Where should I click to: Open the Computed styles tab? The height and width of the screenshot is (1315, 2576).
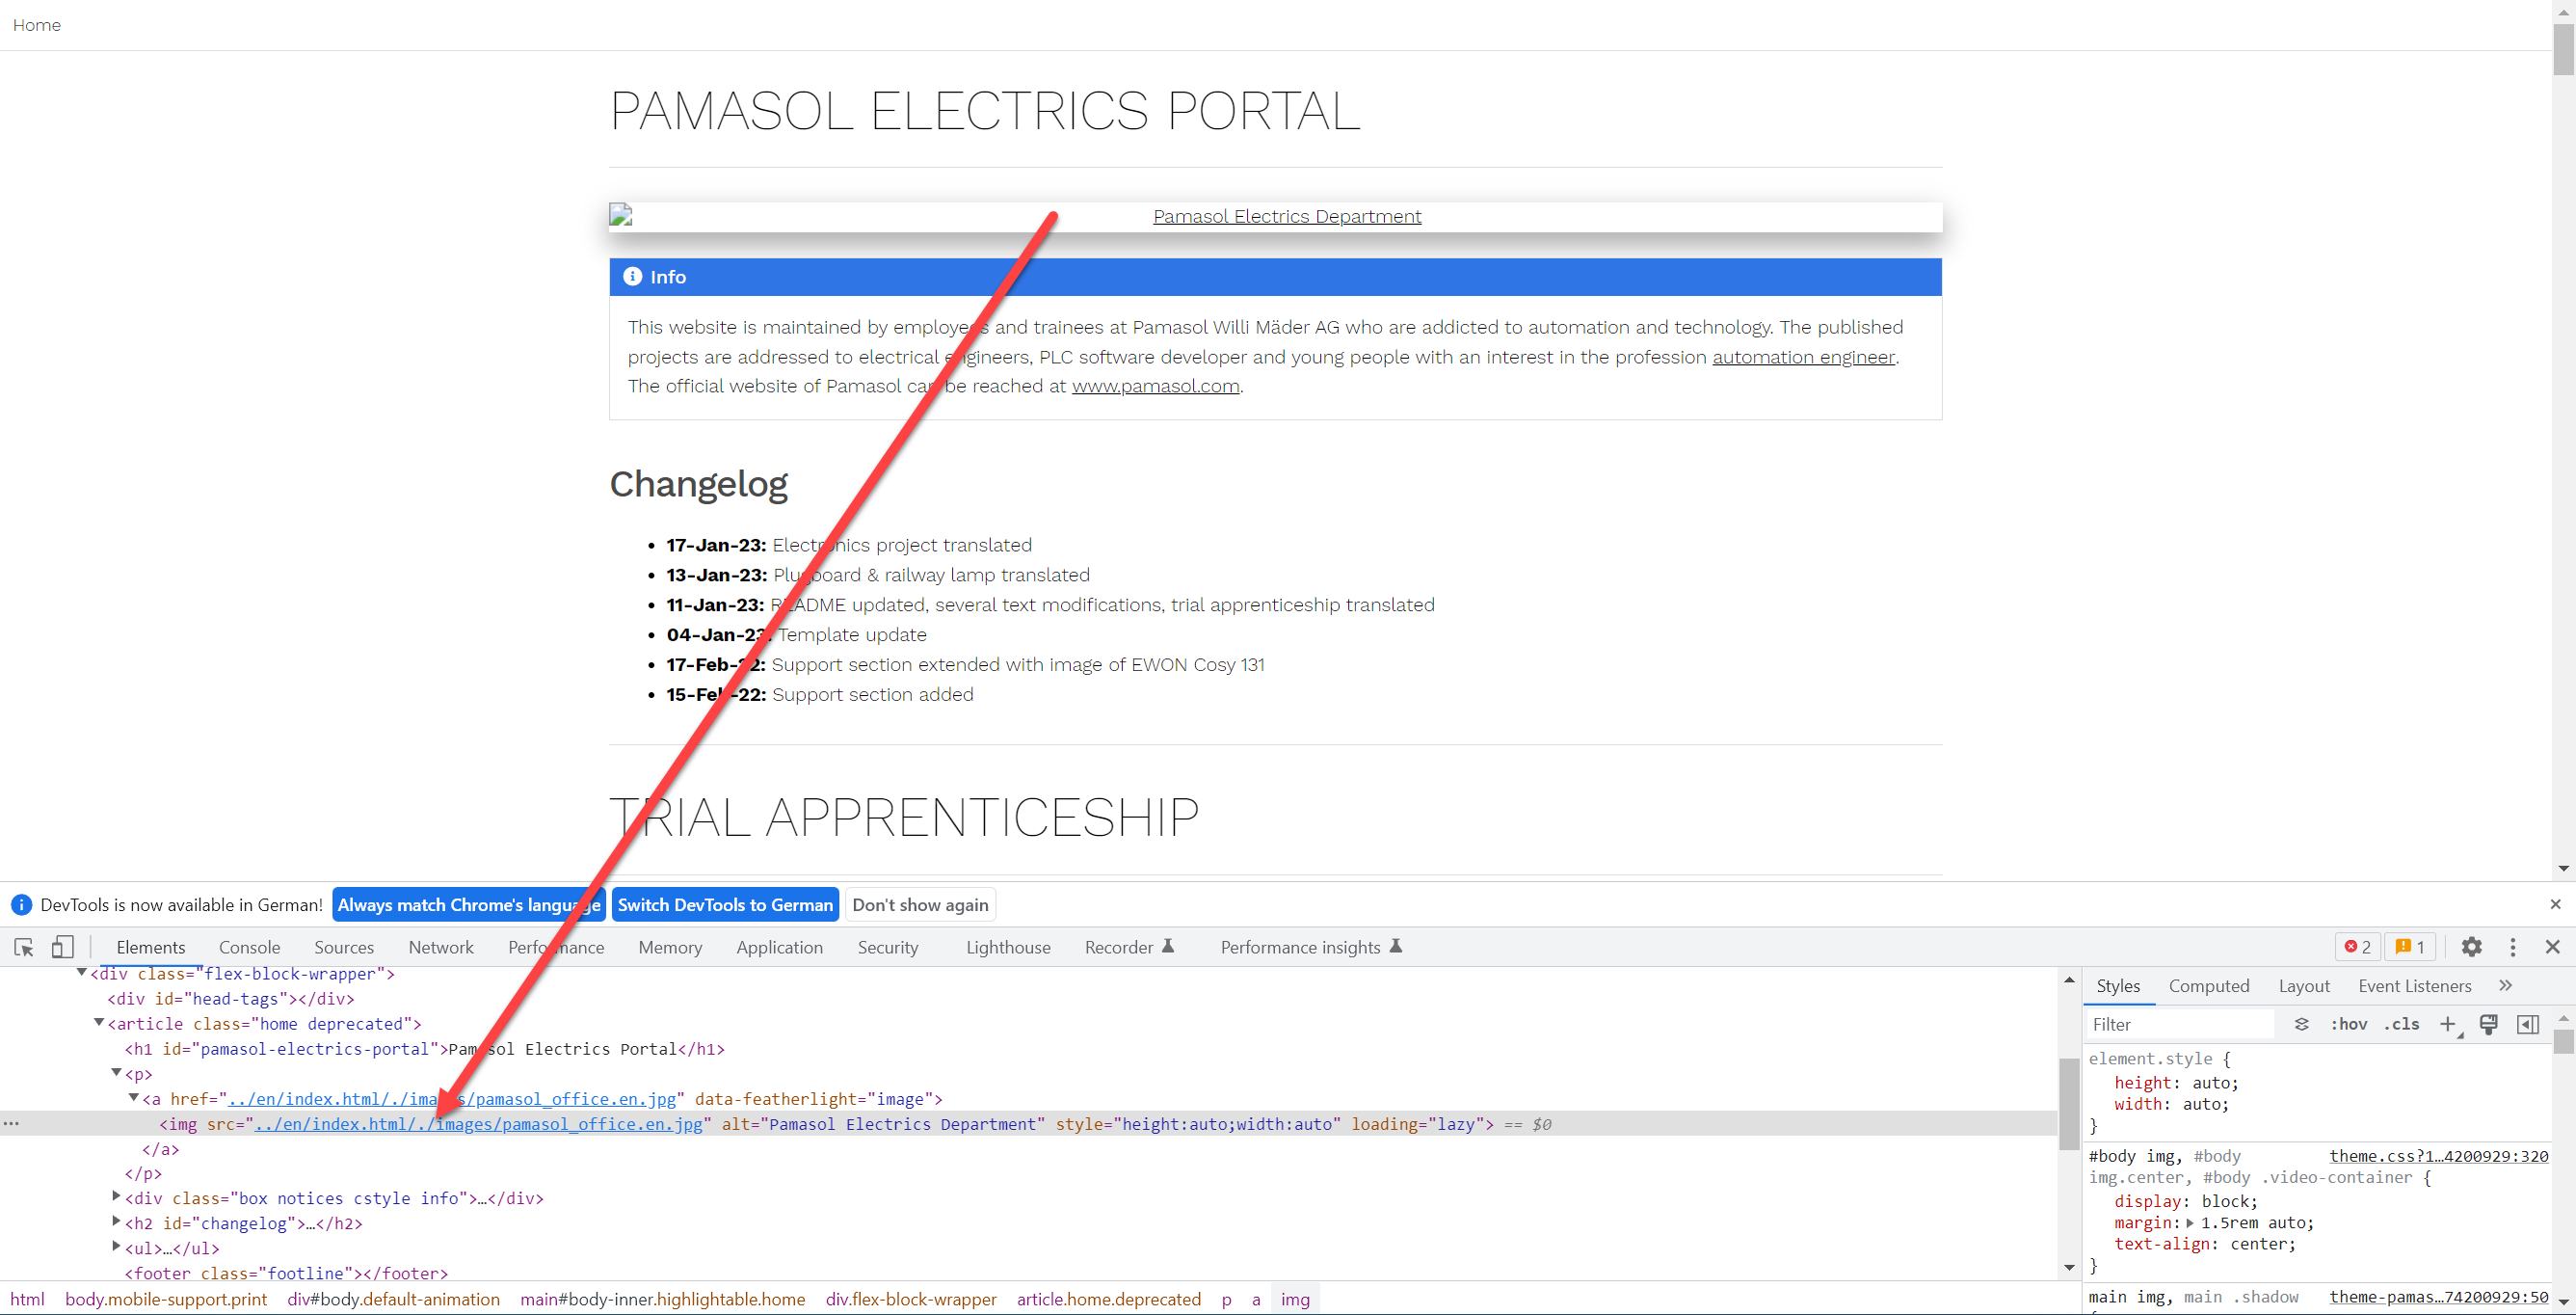[x=2209, y=986]
